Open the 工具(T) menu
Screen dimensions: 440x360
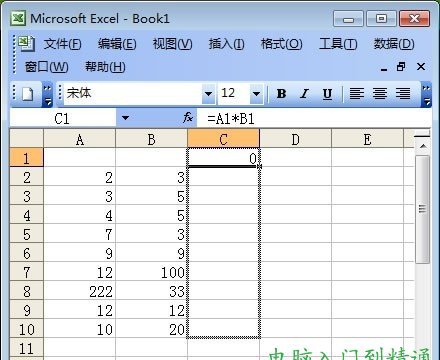coord(338,44)
